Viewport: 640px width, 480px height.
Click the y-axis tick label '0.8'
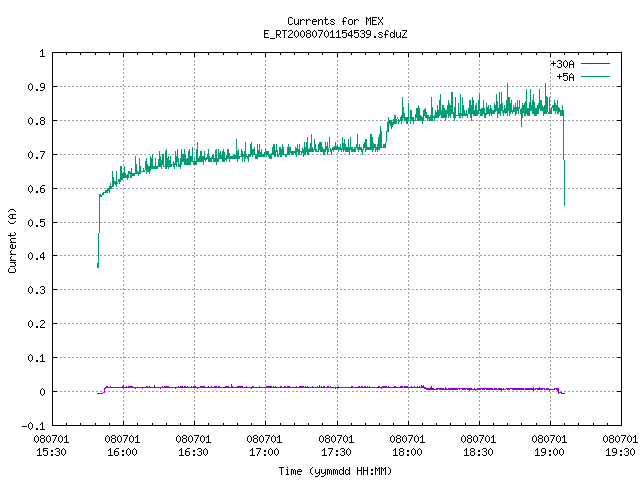(36, 121)
